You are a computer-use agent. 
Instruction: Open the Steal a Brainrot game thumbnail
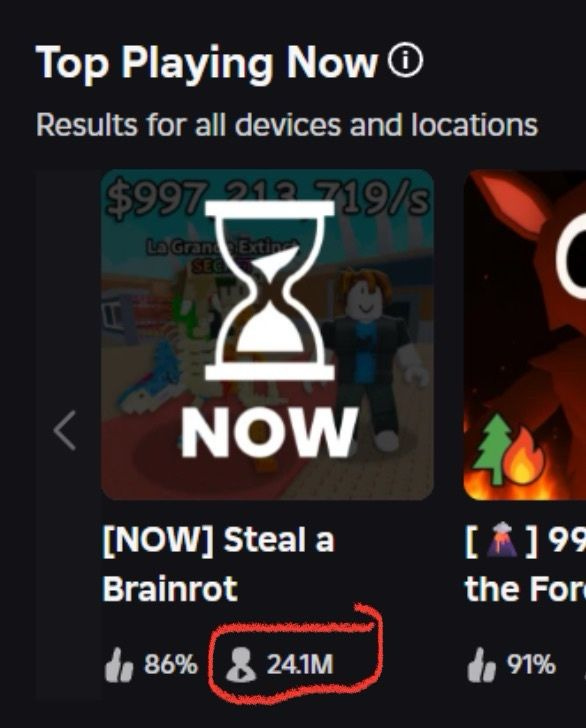pos(267,335)
